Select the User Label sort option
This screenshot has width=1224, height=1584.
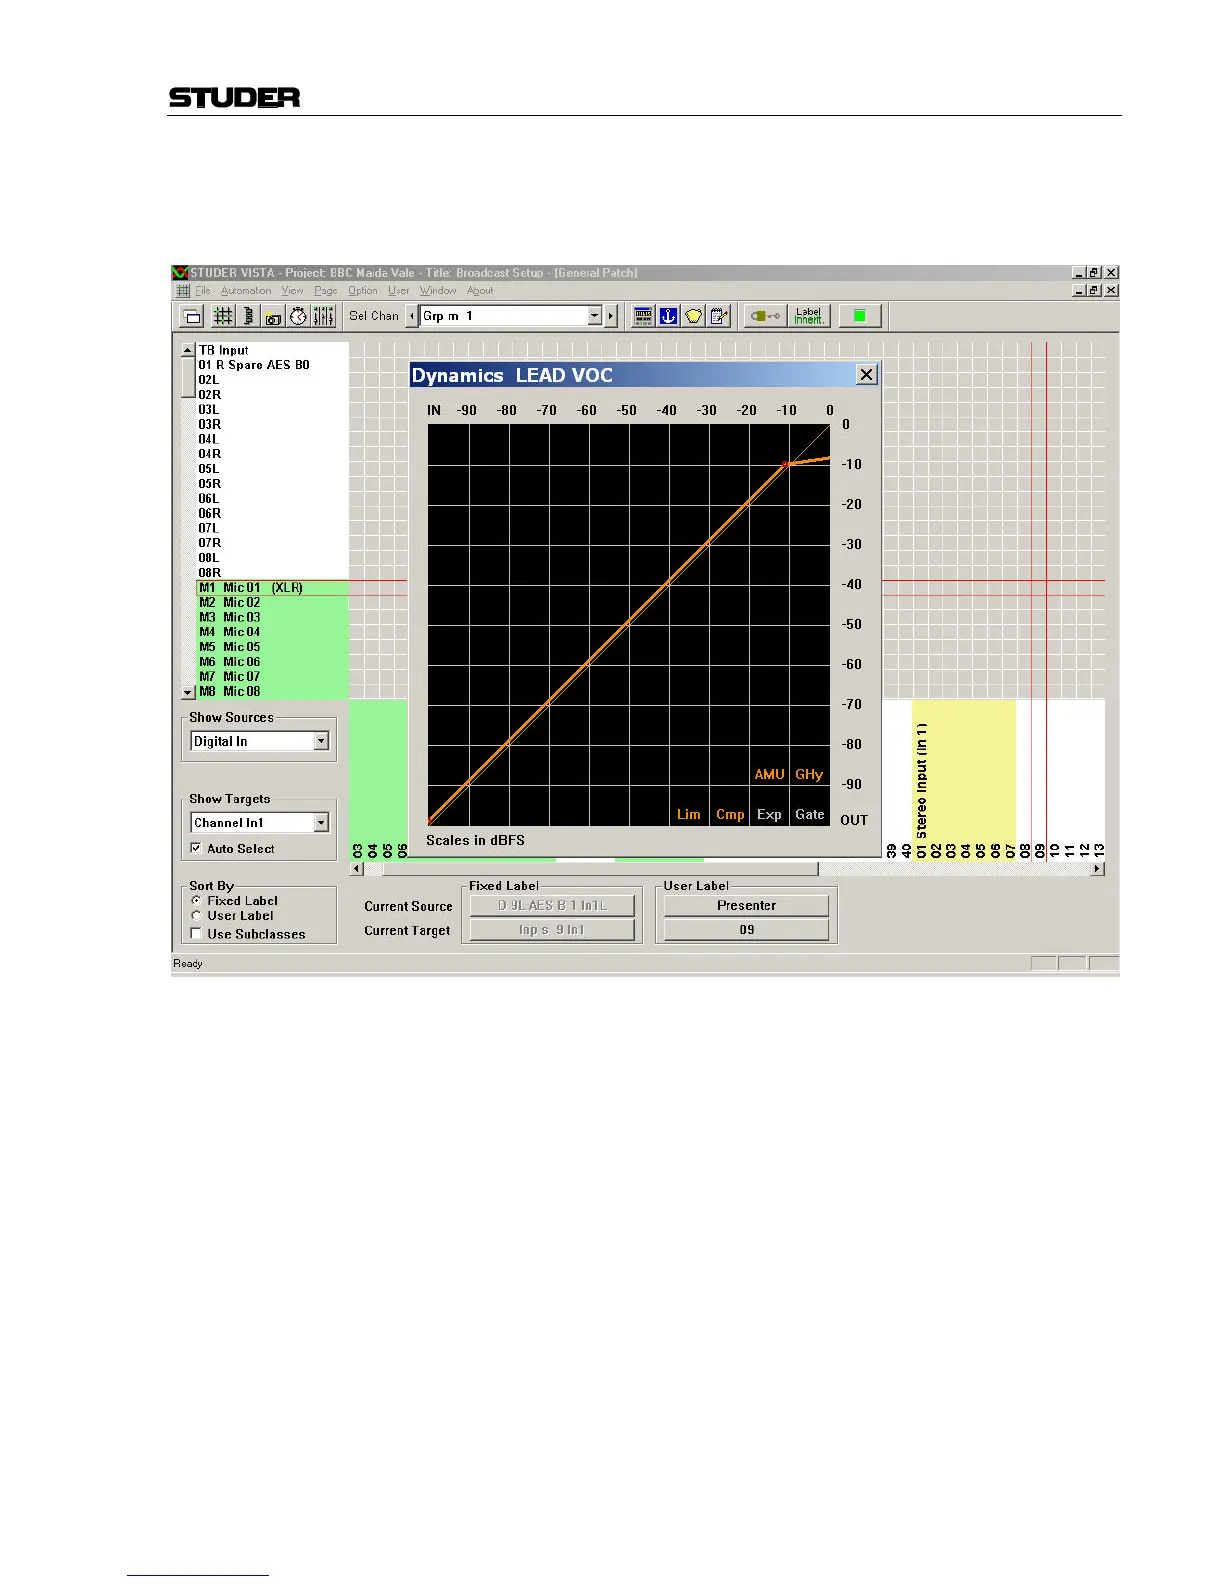197,916
